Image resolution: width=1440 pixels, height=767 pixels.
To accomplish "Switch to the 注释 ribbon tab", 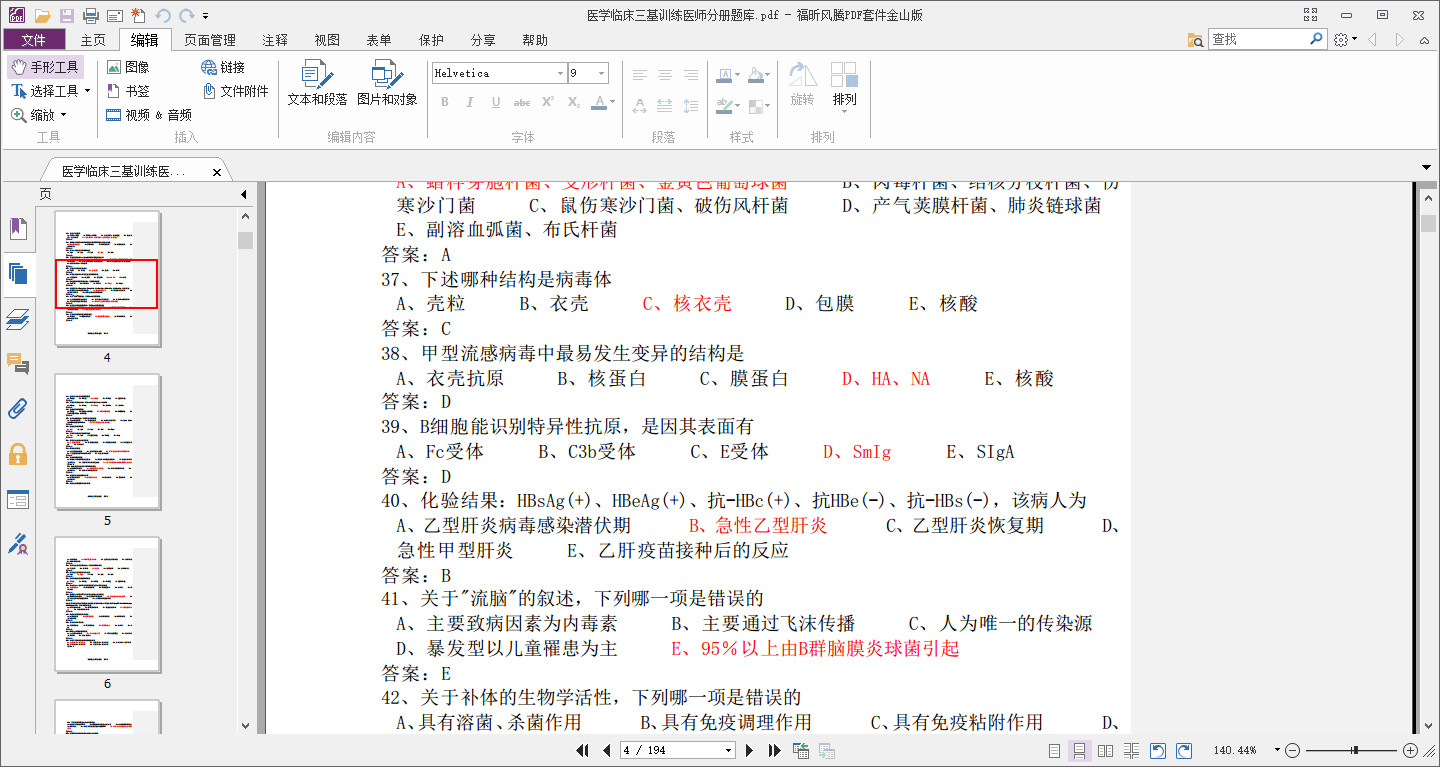I will click(274, 39).
